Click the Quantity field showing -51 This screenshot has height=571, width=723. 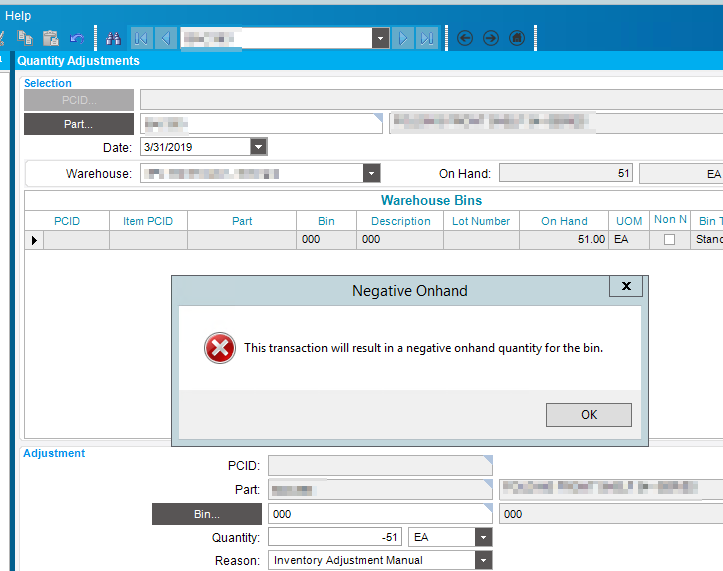click(x=335, y=537)
